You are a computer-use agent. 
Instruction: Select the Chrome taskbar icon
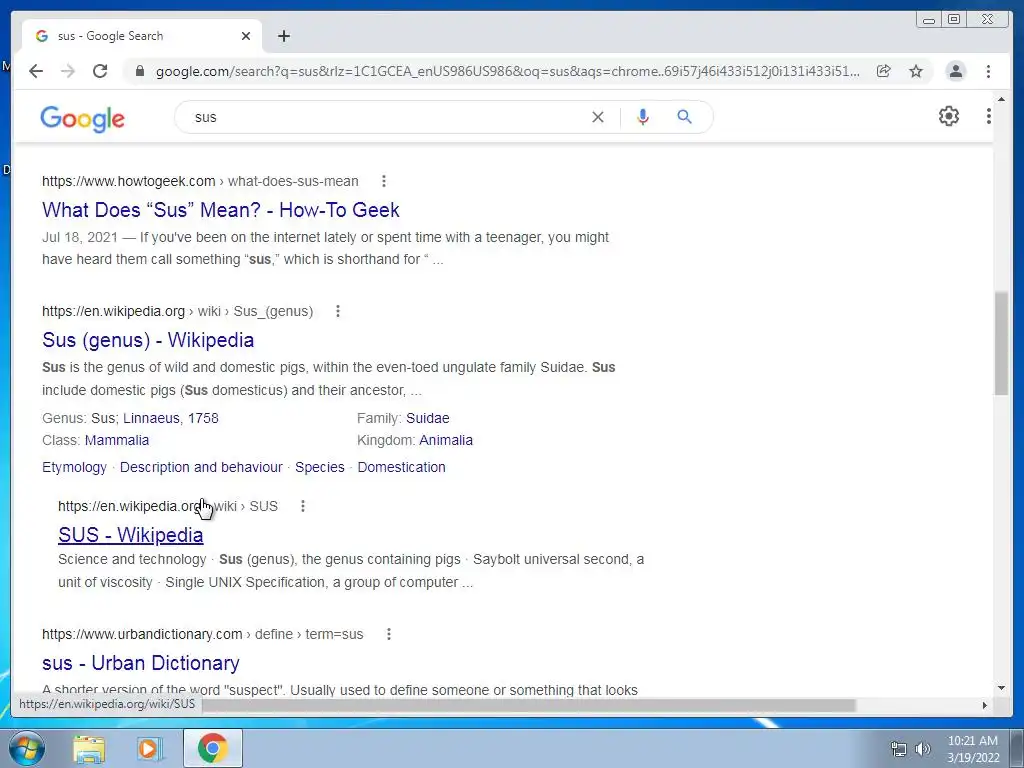213,748
